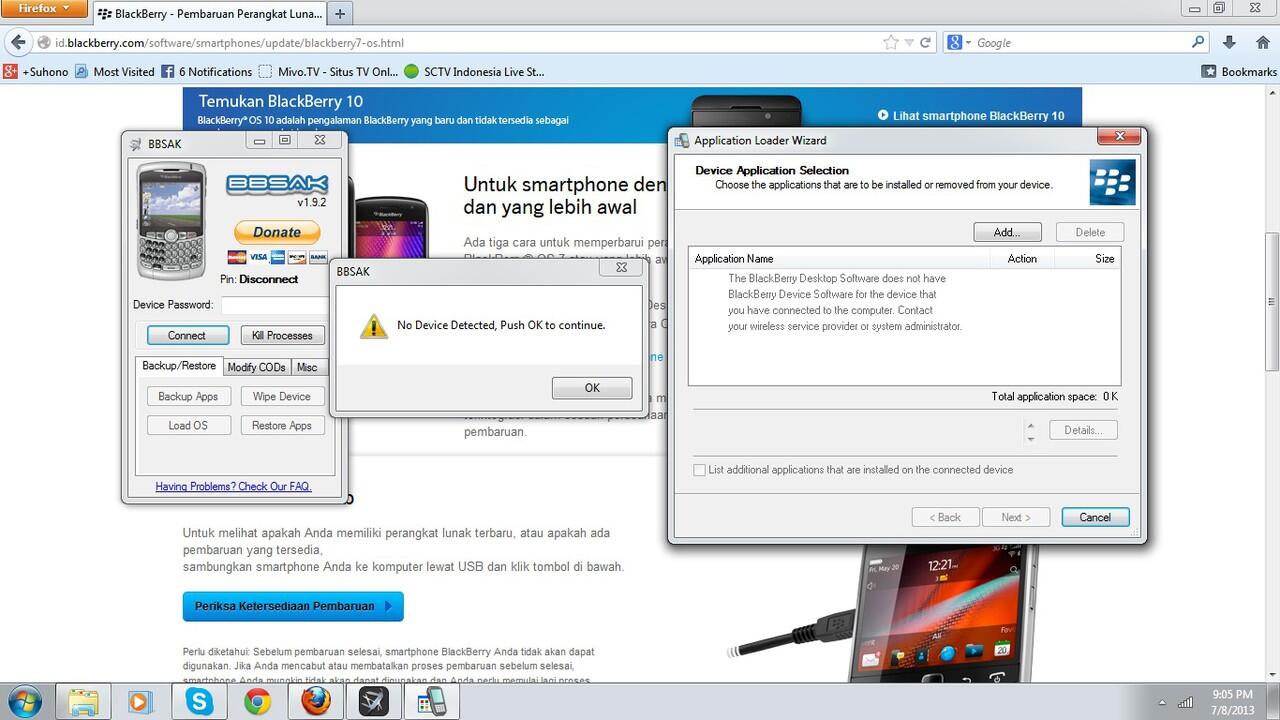Open the Firefox downloads arrow
The width and height of the screenshot is (1280, 720).
[x=1229, y=43]
